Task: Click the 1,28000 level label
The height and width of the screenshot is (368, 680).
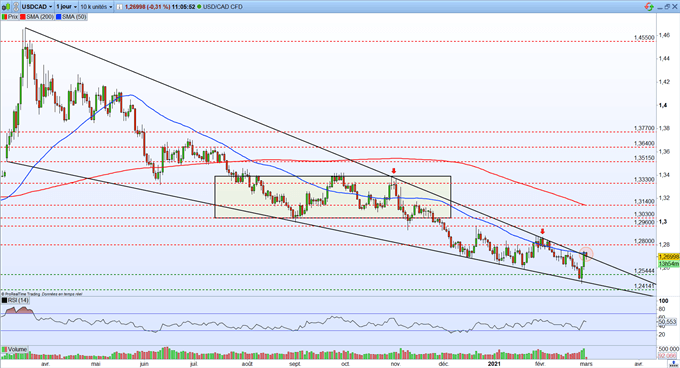Action: point(644,241)
